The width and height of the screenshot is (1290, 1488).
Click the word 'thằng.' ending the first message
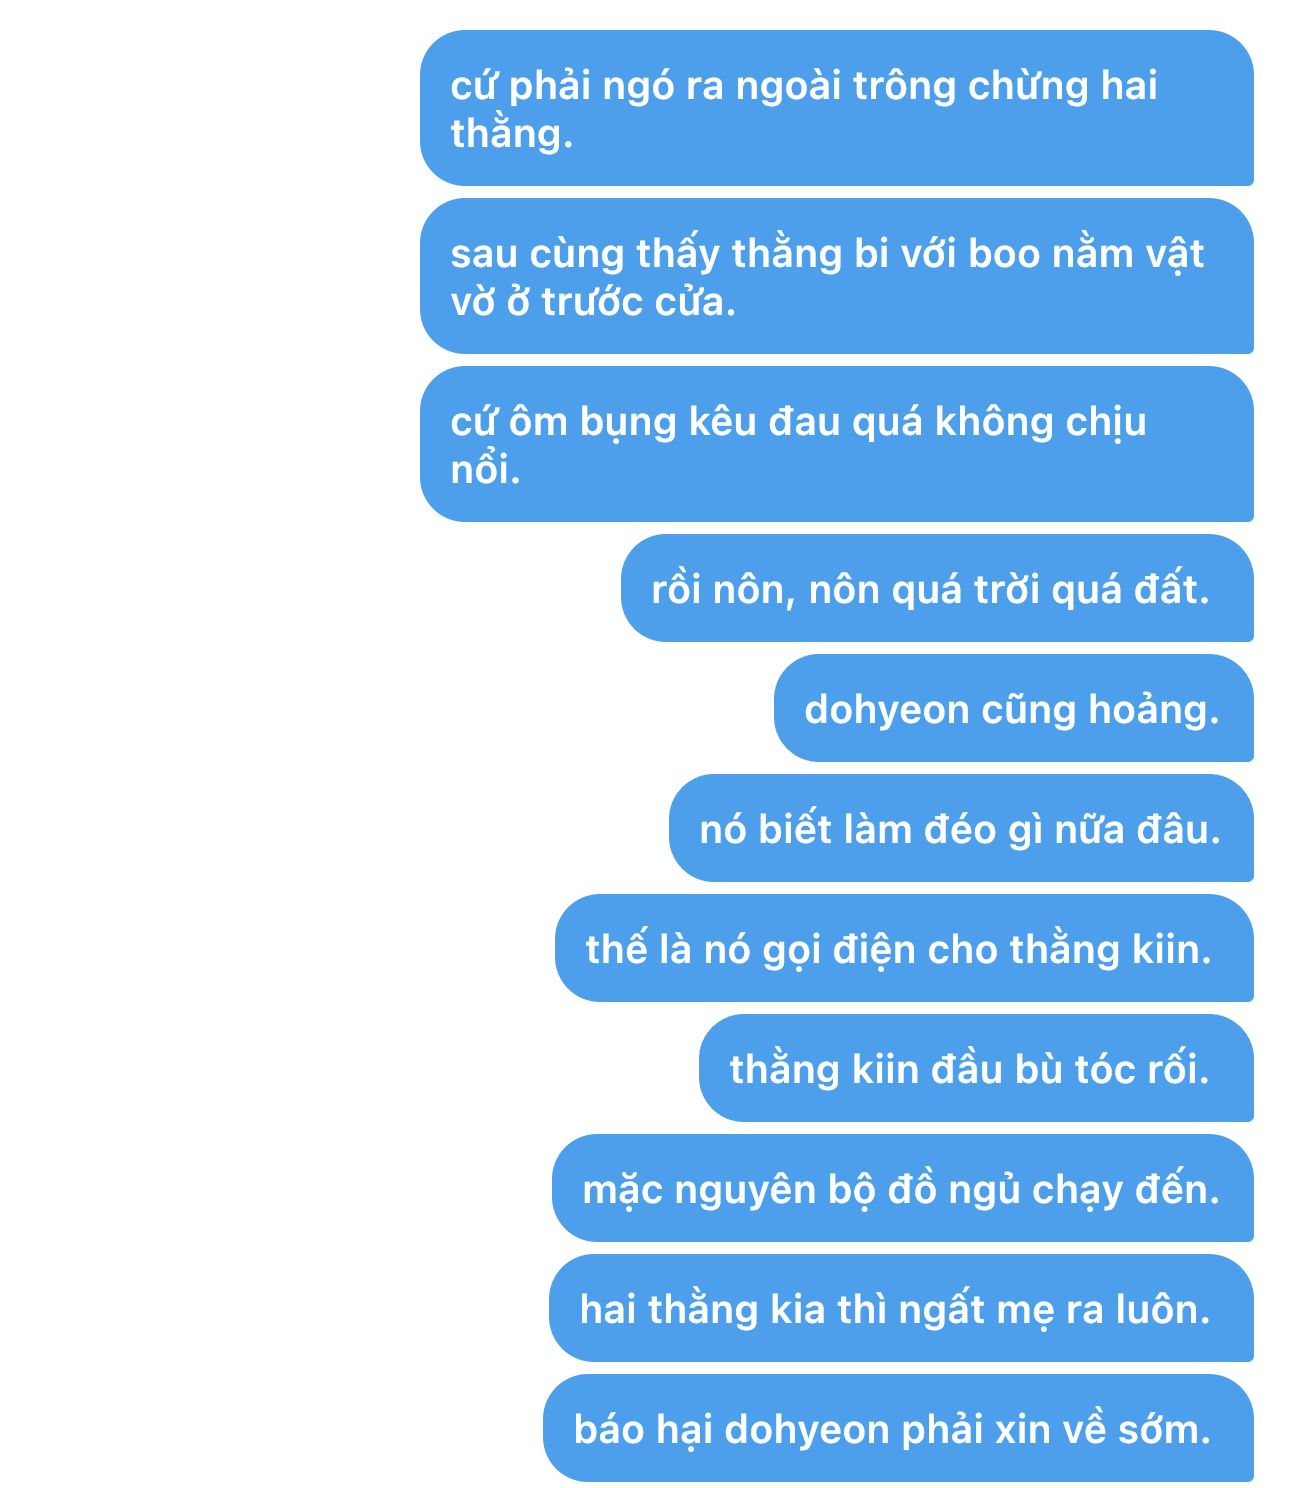pyautogui.click(x=512, y=134)
